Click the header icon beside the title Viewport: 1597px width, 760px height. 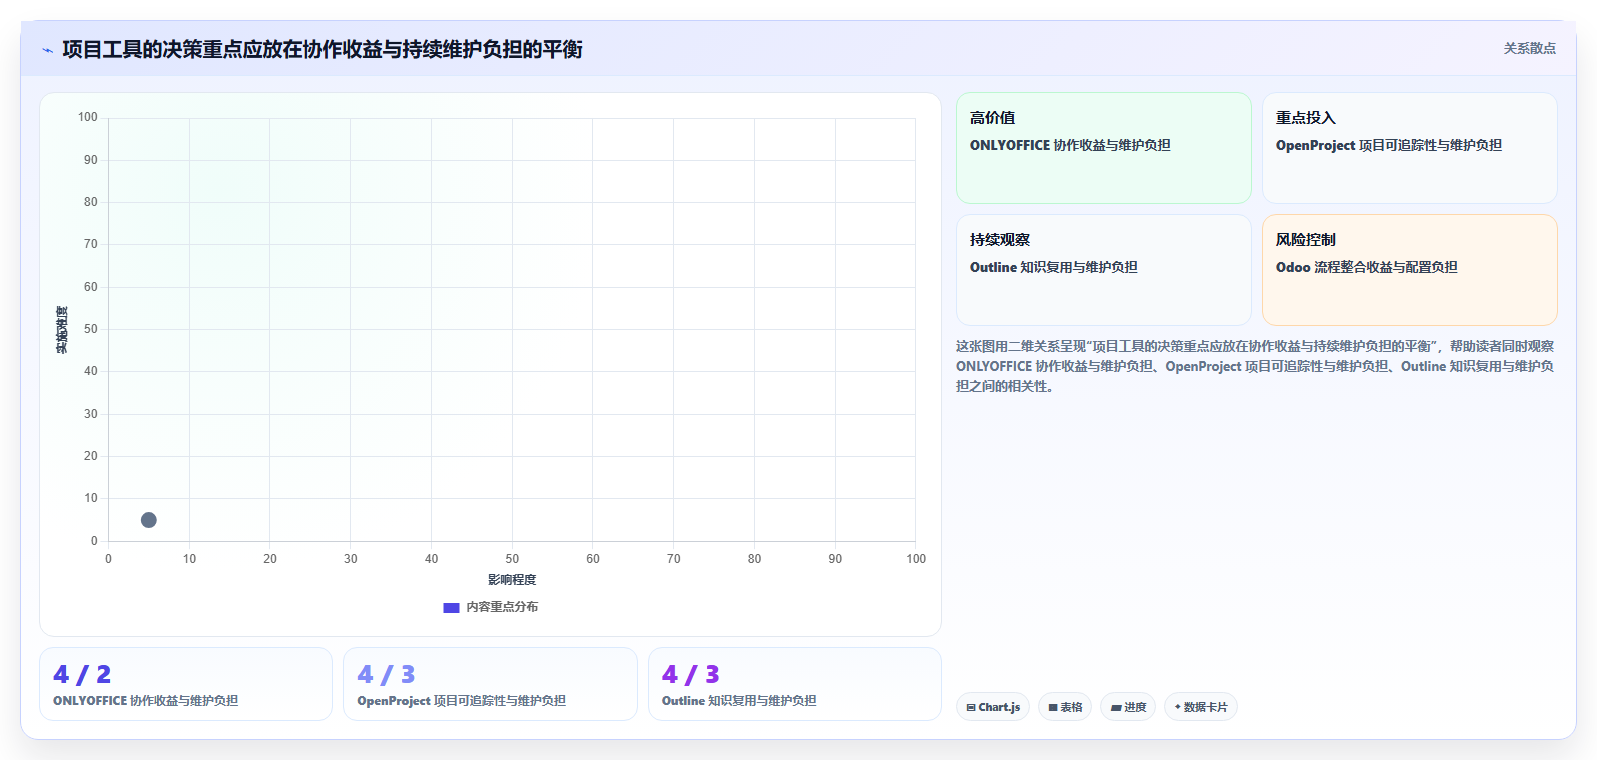coord(47,50)
